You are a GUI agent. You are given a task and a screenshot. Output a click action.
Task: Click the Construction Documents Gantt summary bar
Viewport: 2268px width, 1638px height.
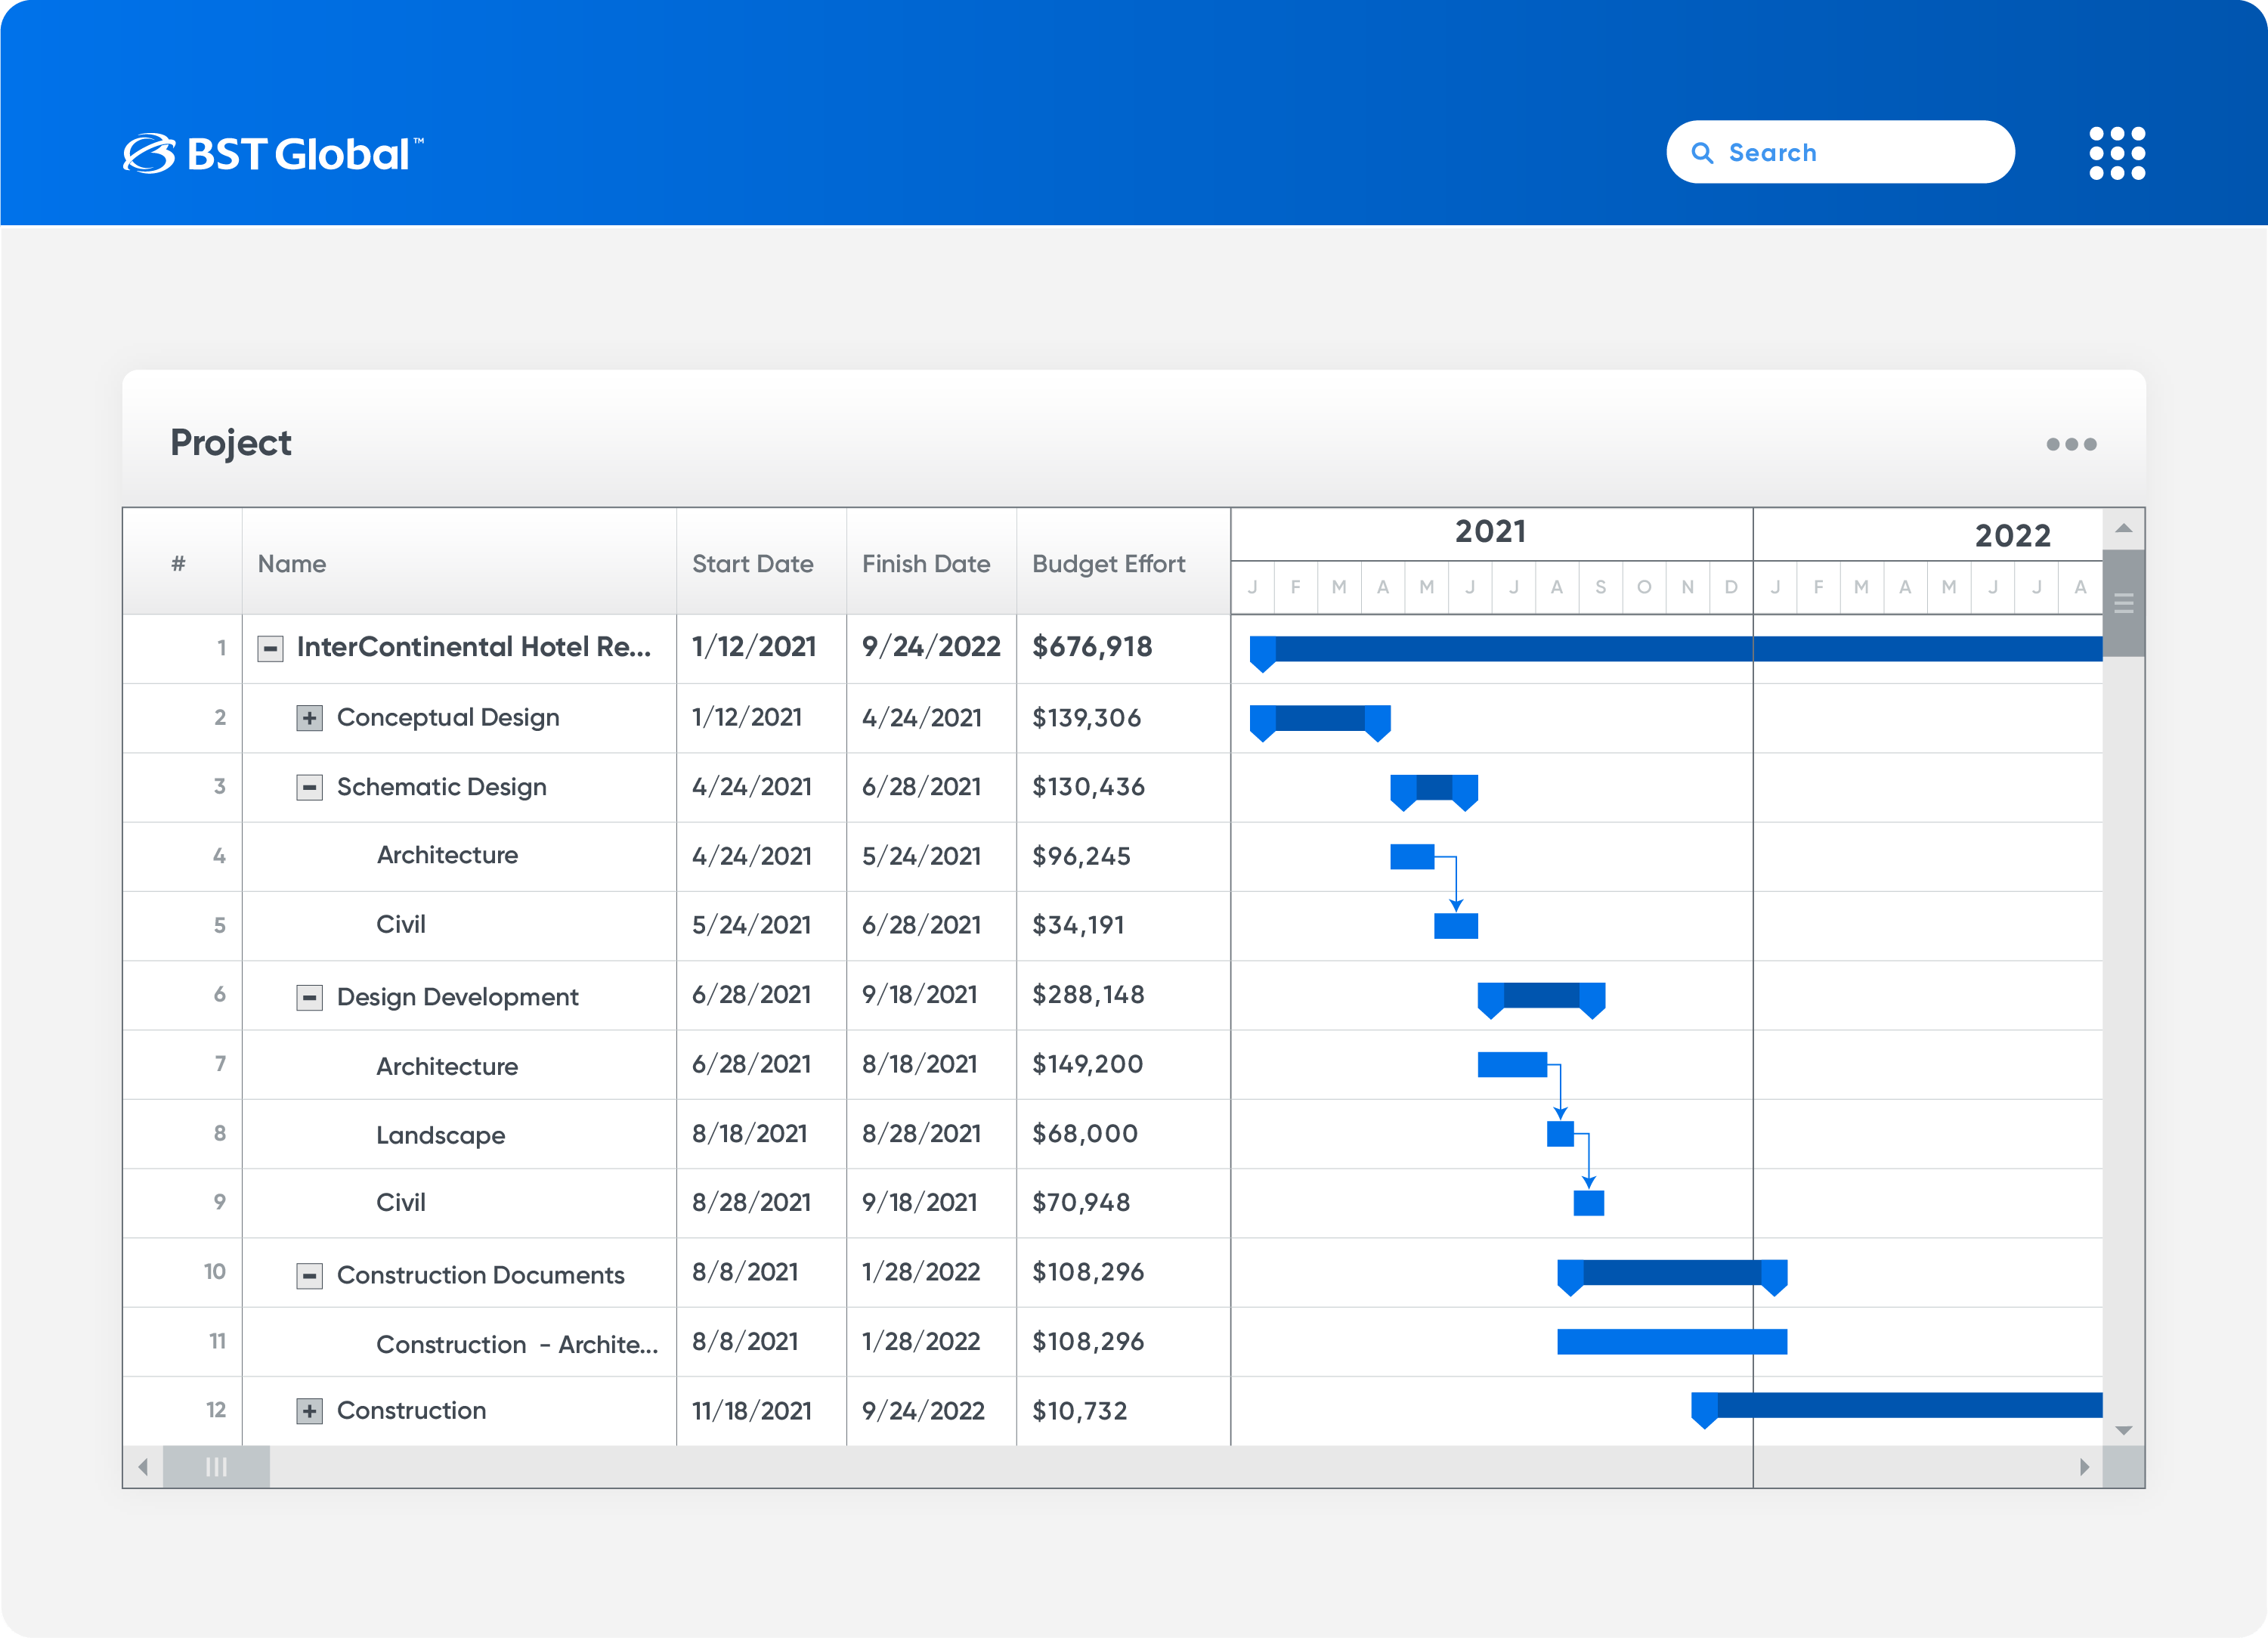1672,1277
